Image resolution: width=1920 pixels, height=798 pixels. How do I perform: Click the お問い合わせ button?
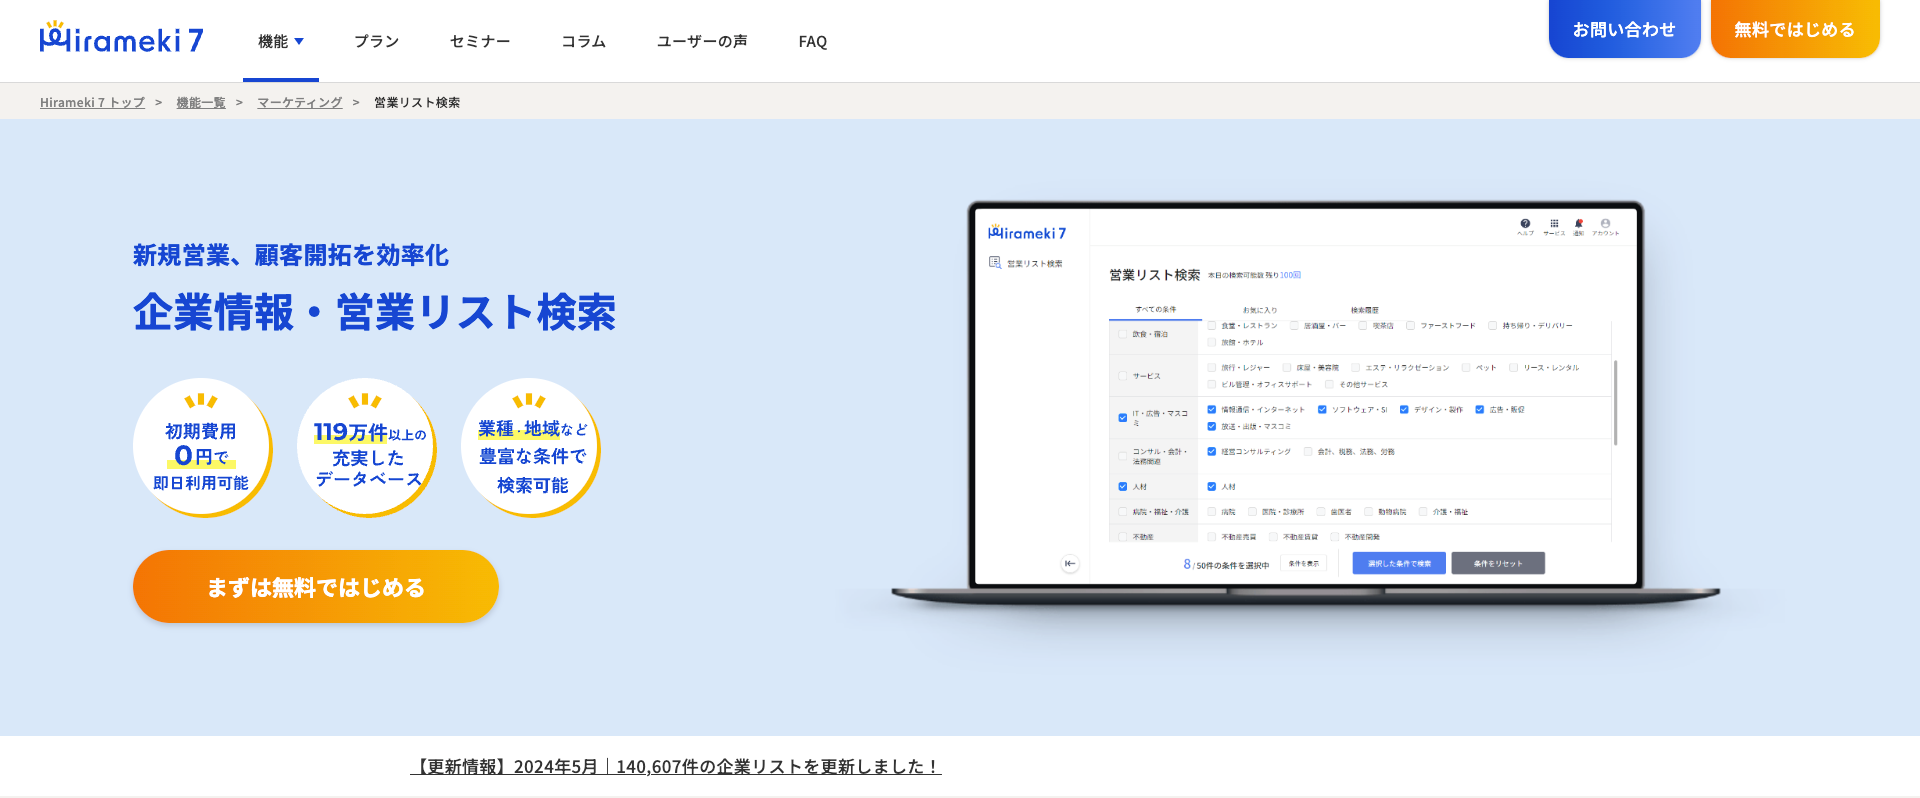click(x=1624, y=29)
